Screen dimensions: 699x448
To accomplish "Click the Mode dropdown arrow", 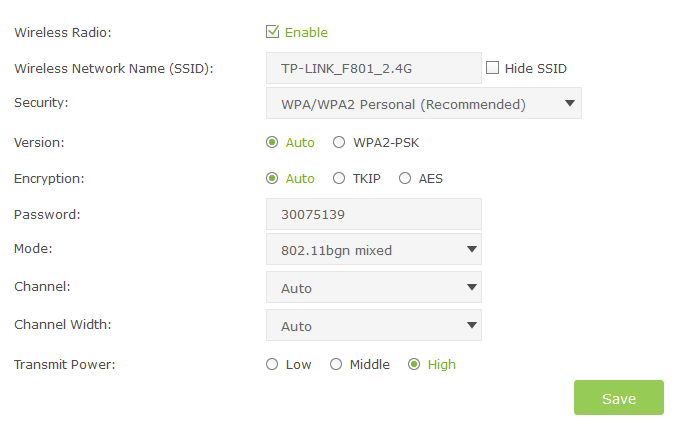I will 472,250.
